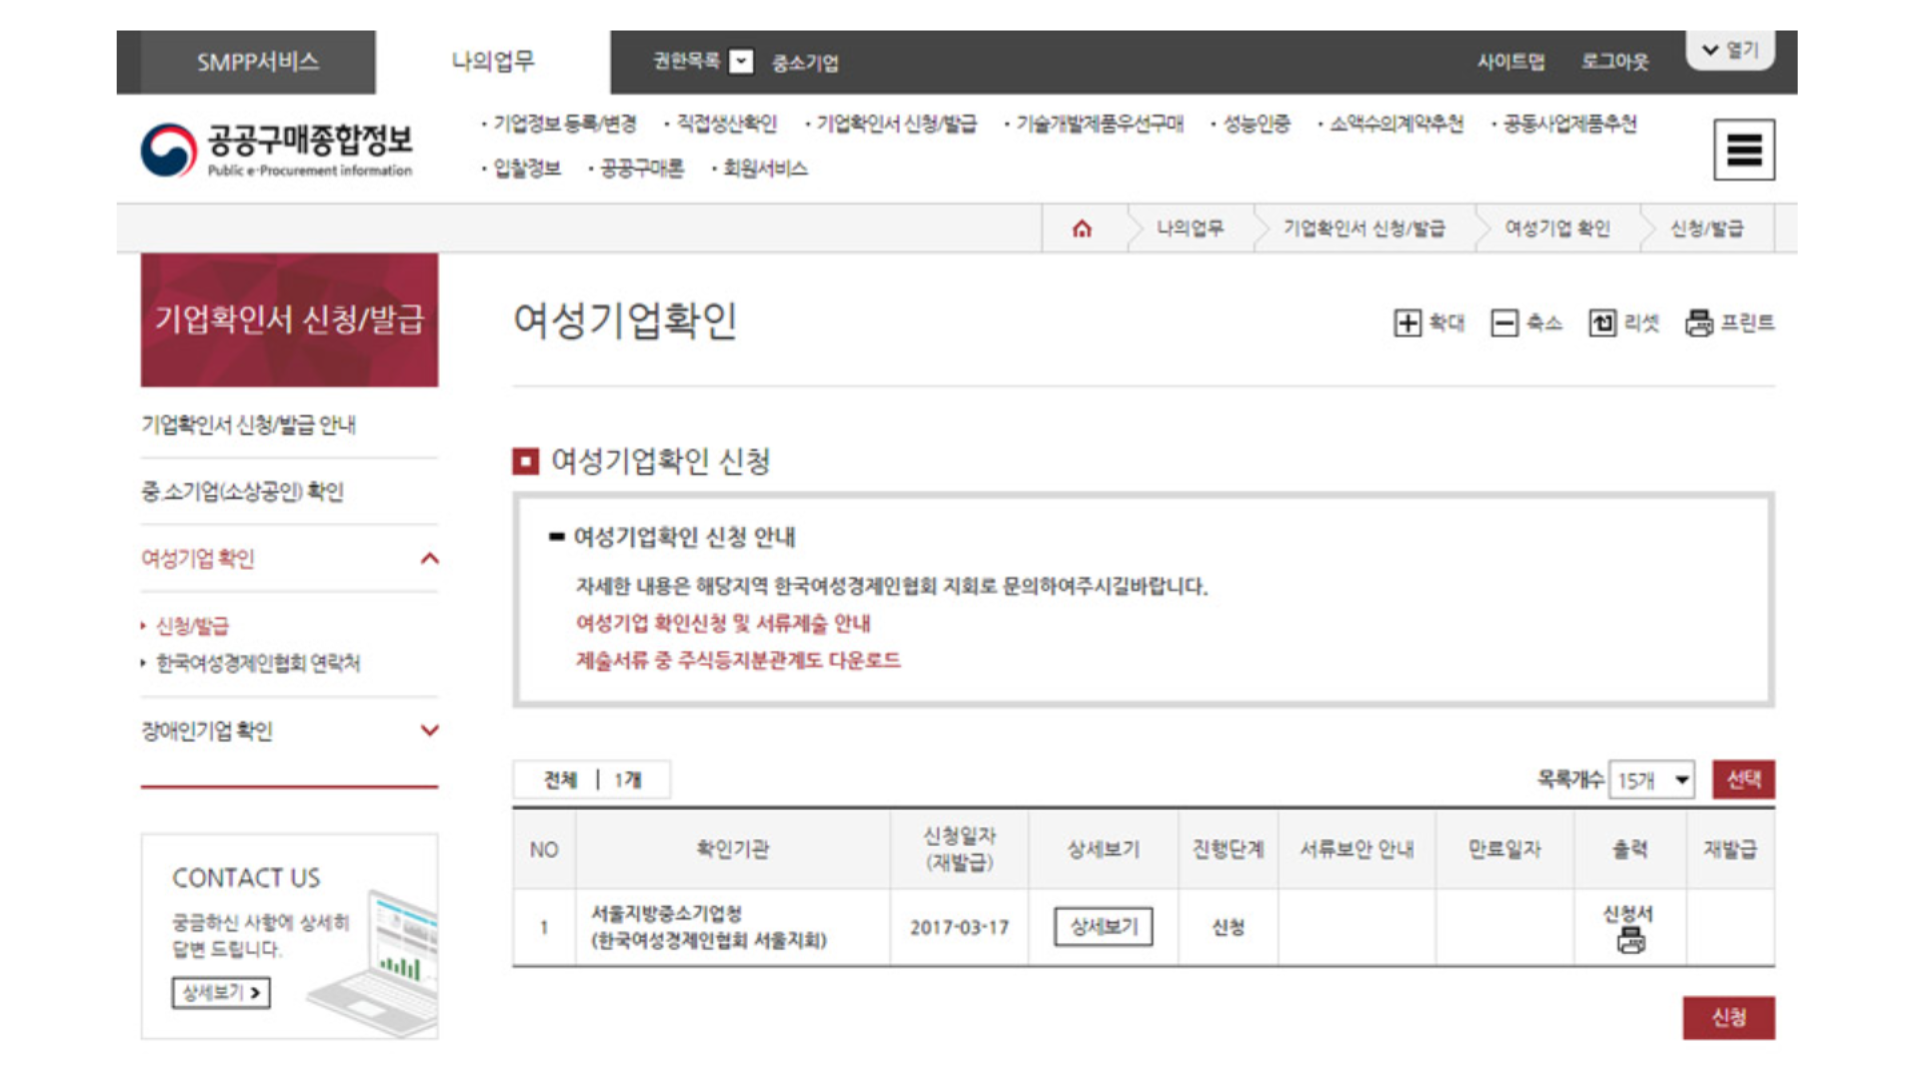Screen dimensions: 1920x1080
Task: Expand the top 열기 toggle
Action: [1730, 50]
